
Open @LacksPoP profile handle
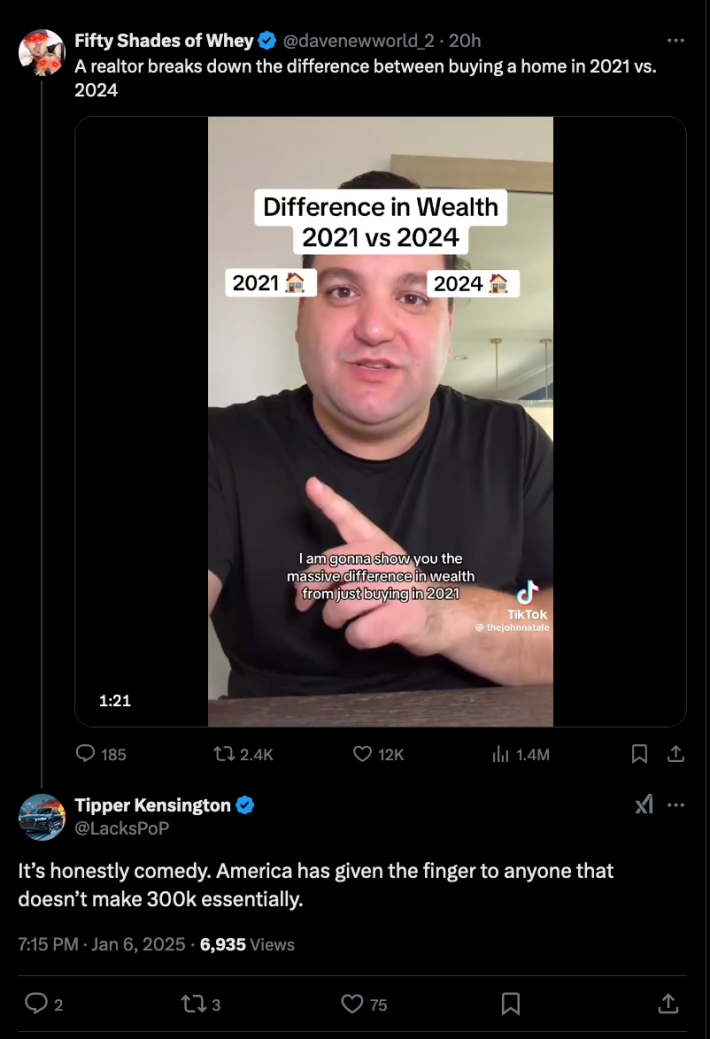pos(122,828)
